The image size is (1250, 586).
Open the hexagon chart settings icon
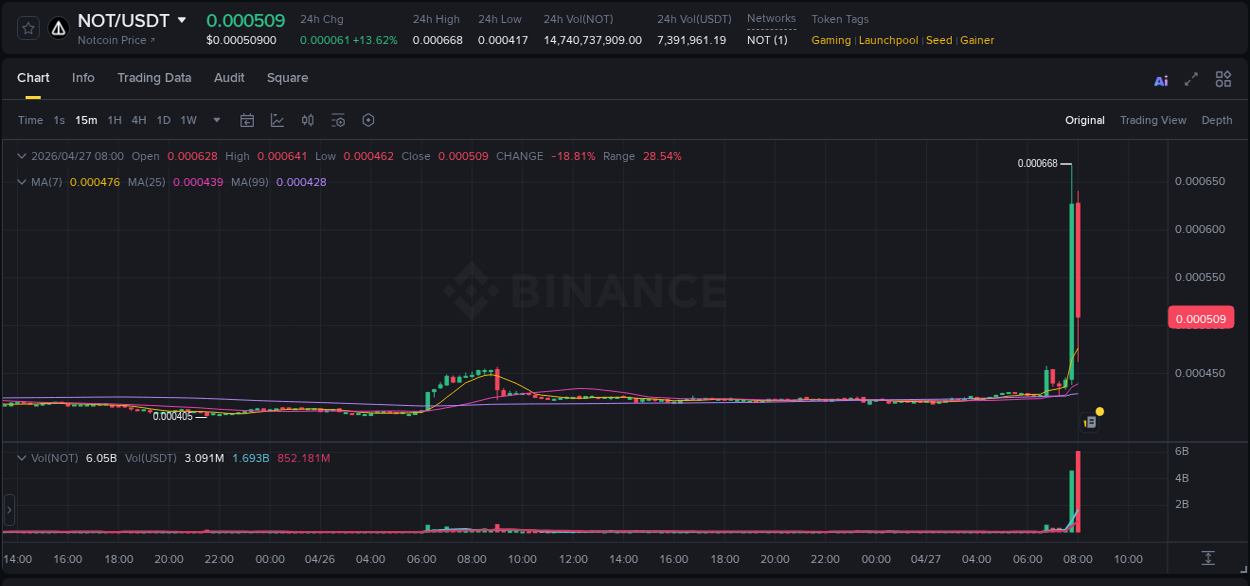pyautogui.click(x=368, y=120)
